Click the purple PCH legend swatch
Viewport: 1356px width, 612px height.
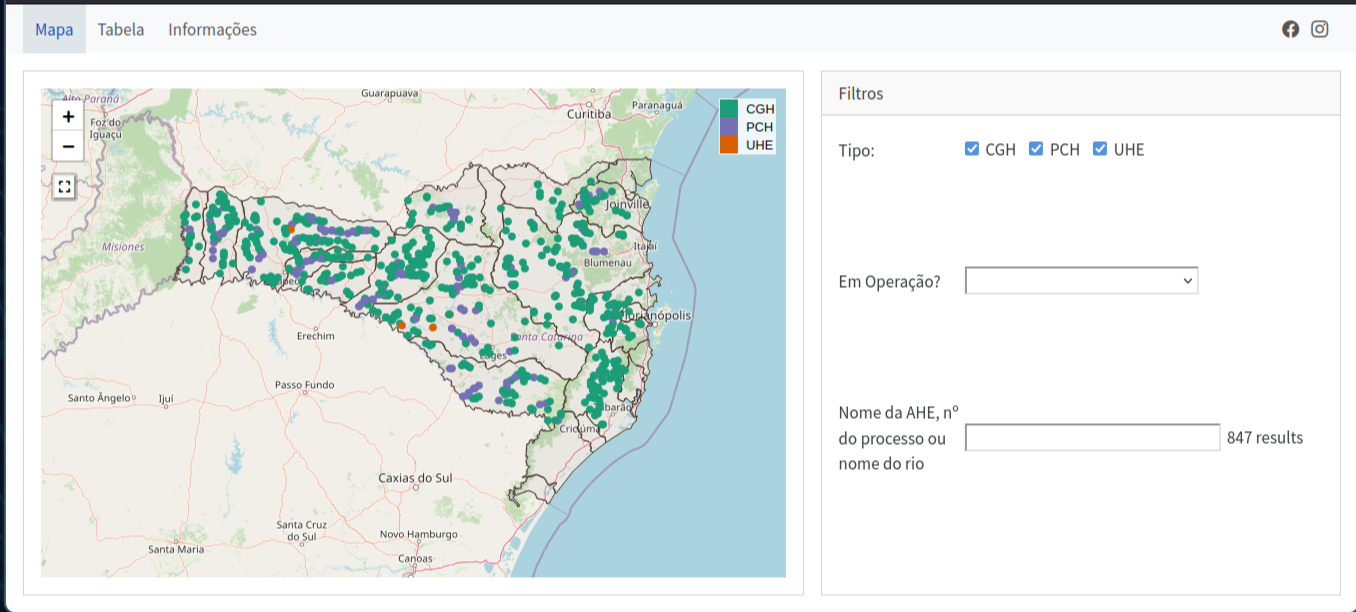(x=729, y=127)
